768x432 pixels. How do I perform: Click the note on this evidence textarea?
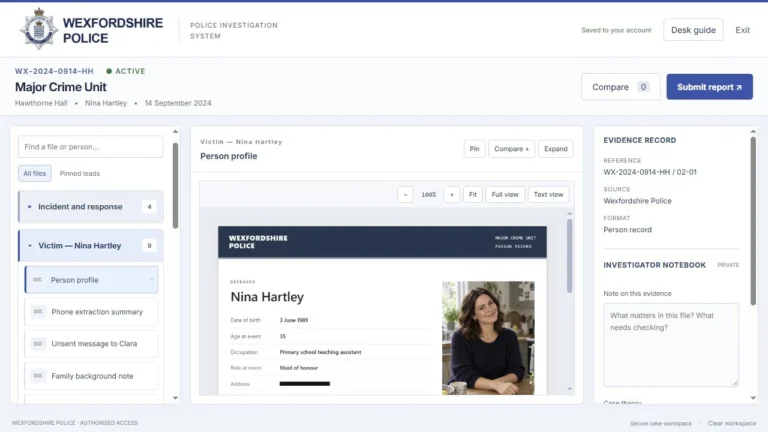(671, 345)
